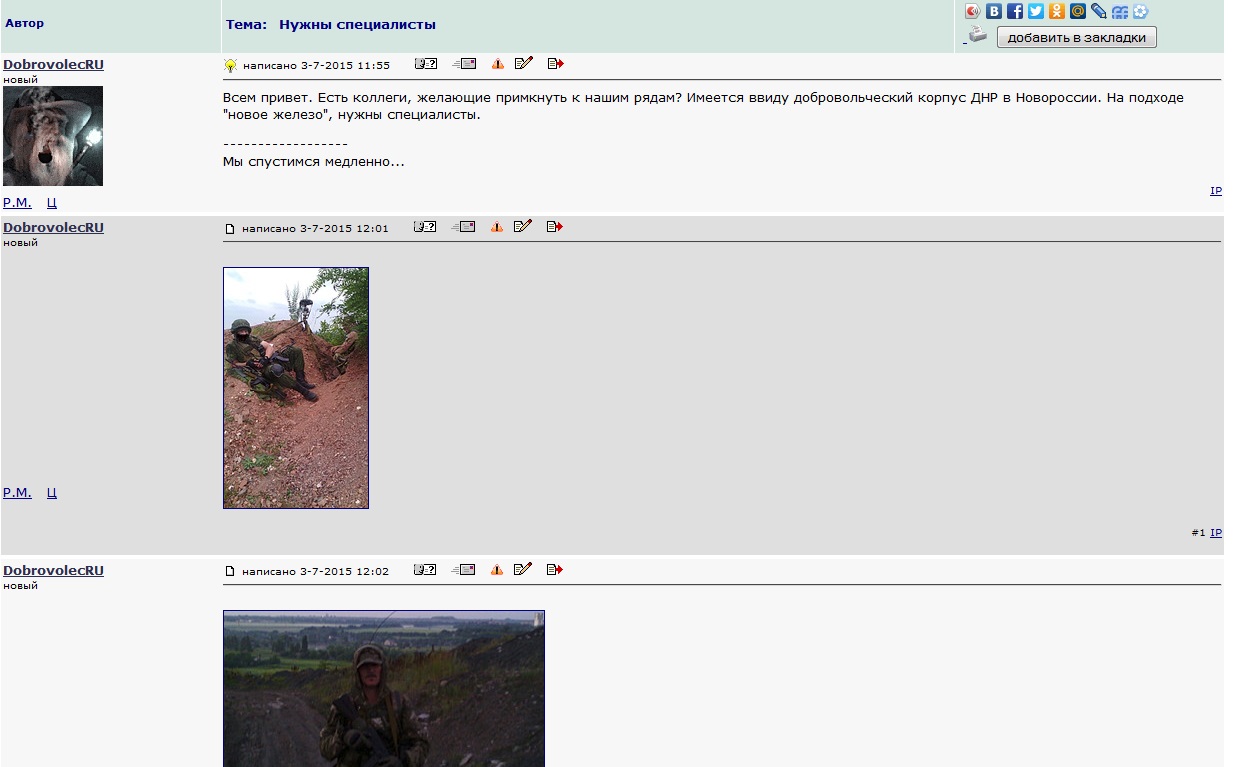View profile icon on the 12:02 post
Screen dimensions: 1248x767
pos(426,570)
